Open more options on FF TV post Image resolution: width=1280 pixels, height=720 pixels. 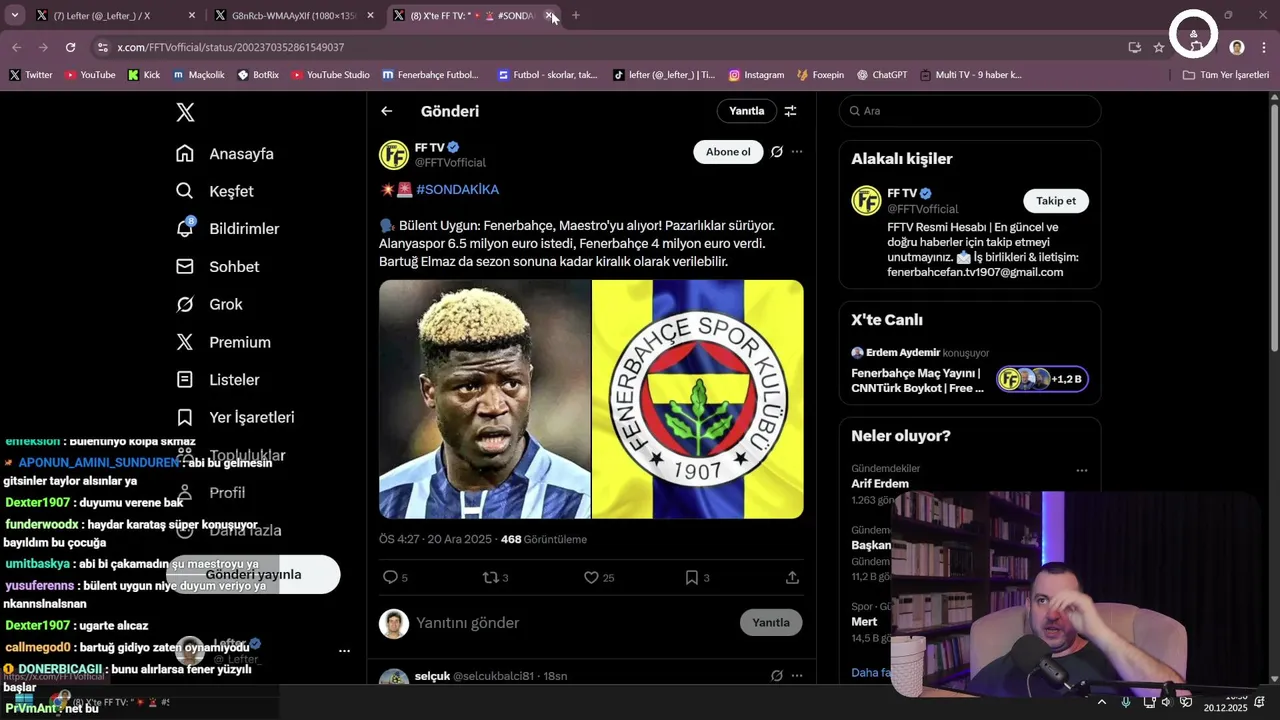point(797,152)
